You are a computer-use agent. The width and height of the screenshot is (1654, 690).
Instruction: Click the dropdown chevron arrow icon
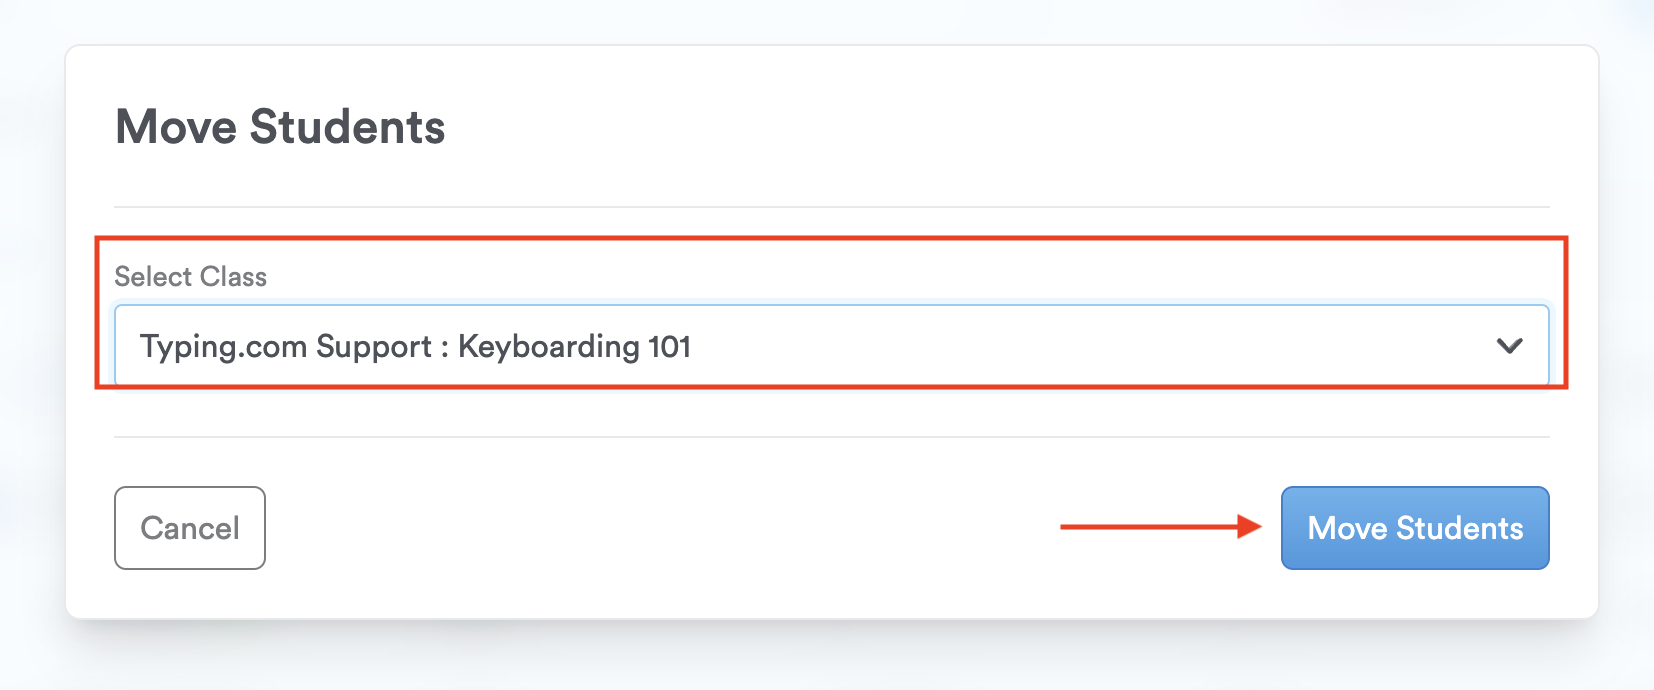click(x=1509, y=346)
